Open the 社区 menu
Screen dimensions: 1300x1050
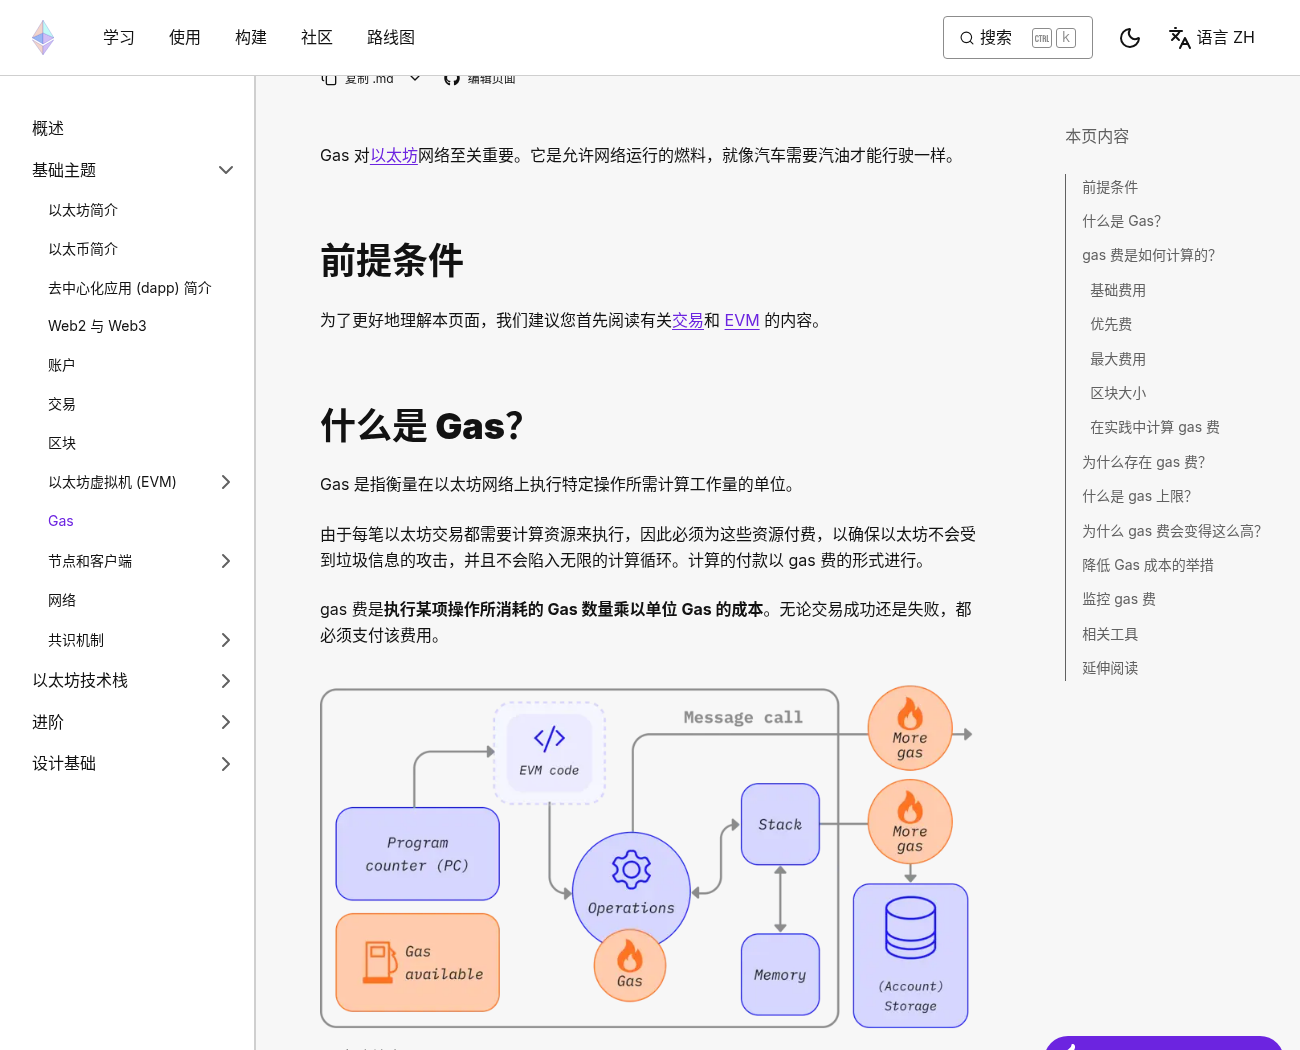point(317,38)
